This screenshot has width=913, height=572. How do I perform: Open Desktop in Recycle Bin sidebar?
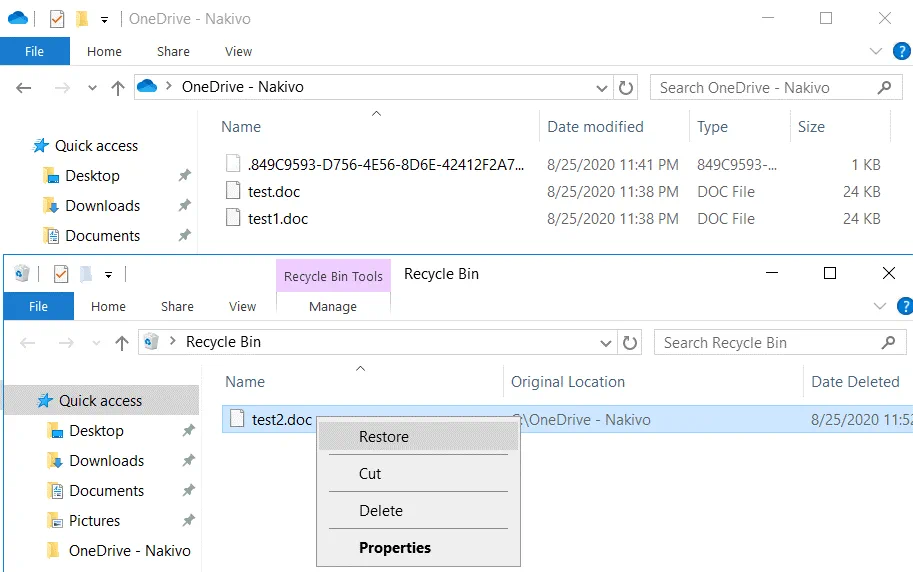[x=96, y=431]
